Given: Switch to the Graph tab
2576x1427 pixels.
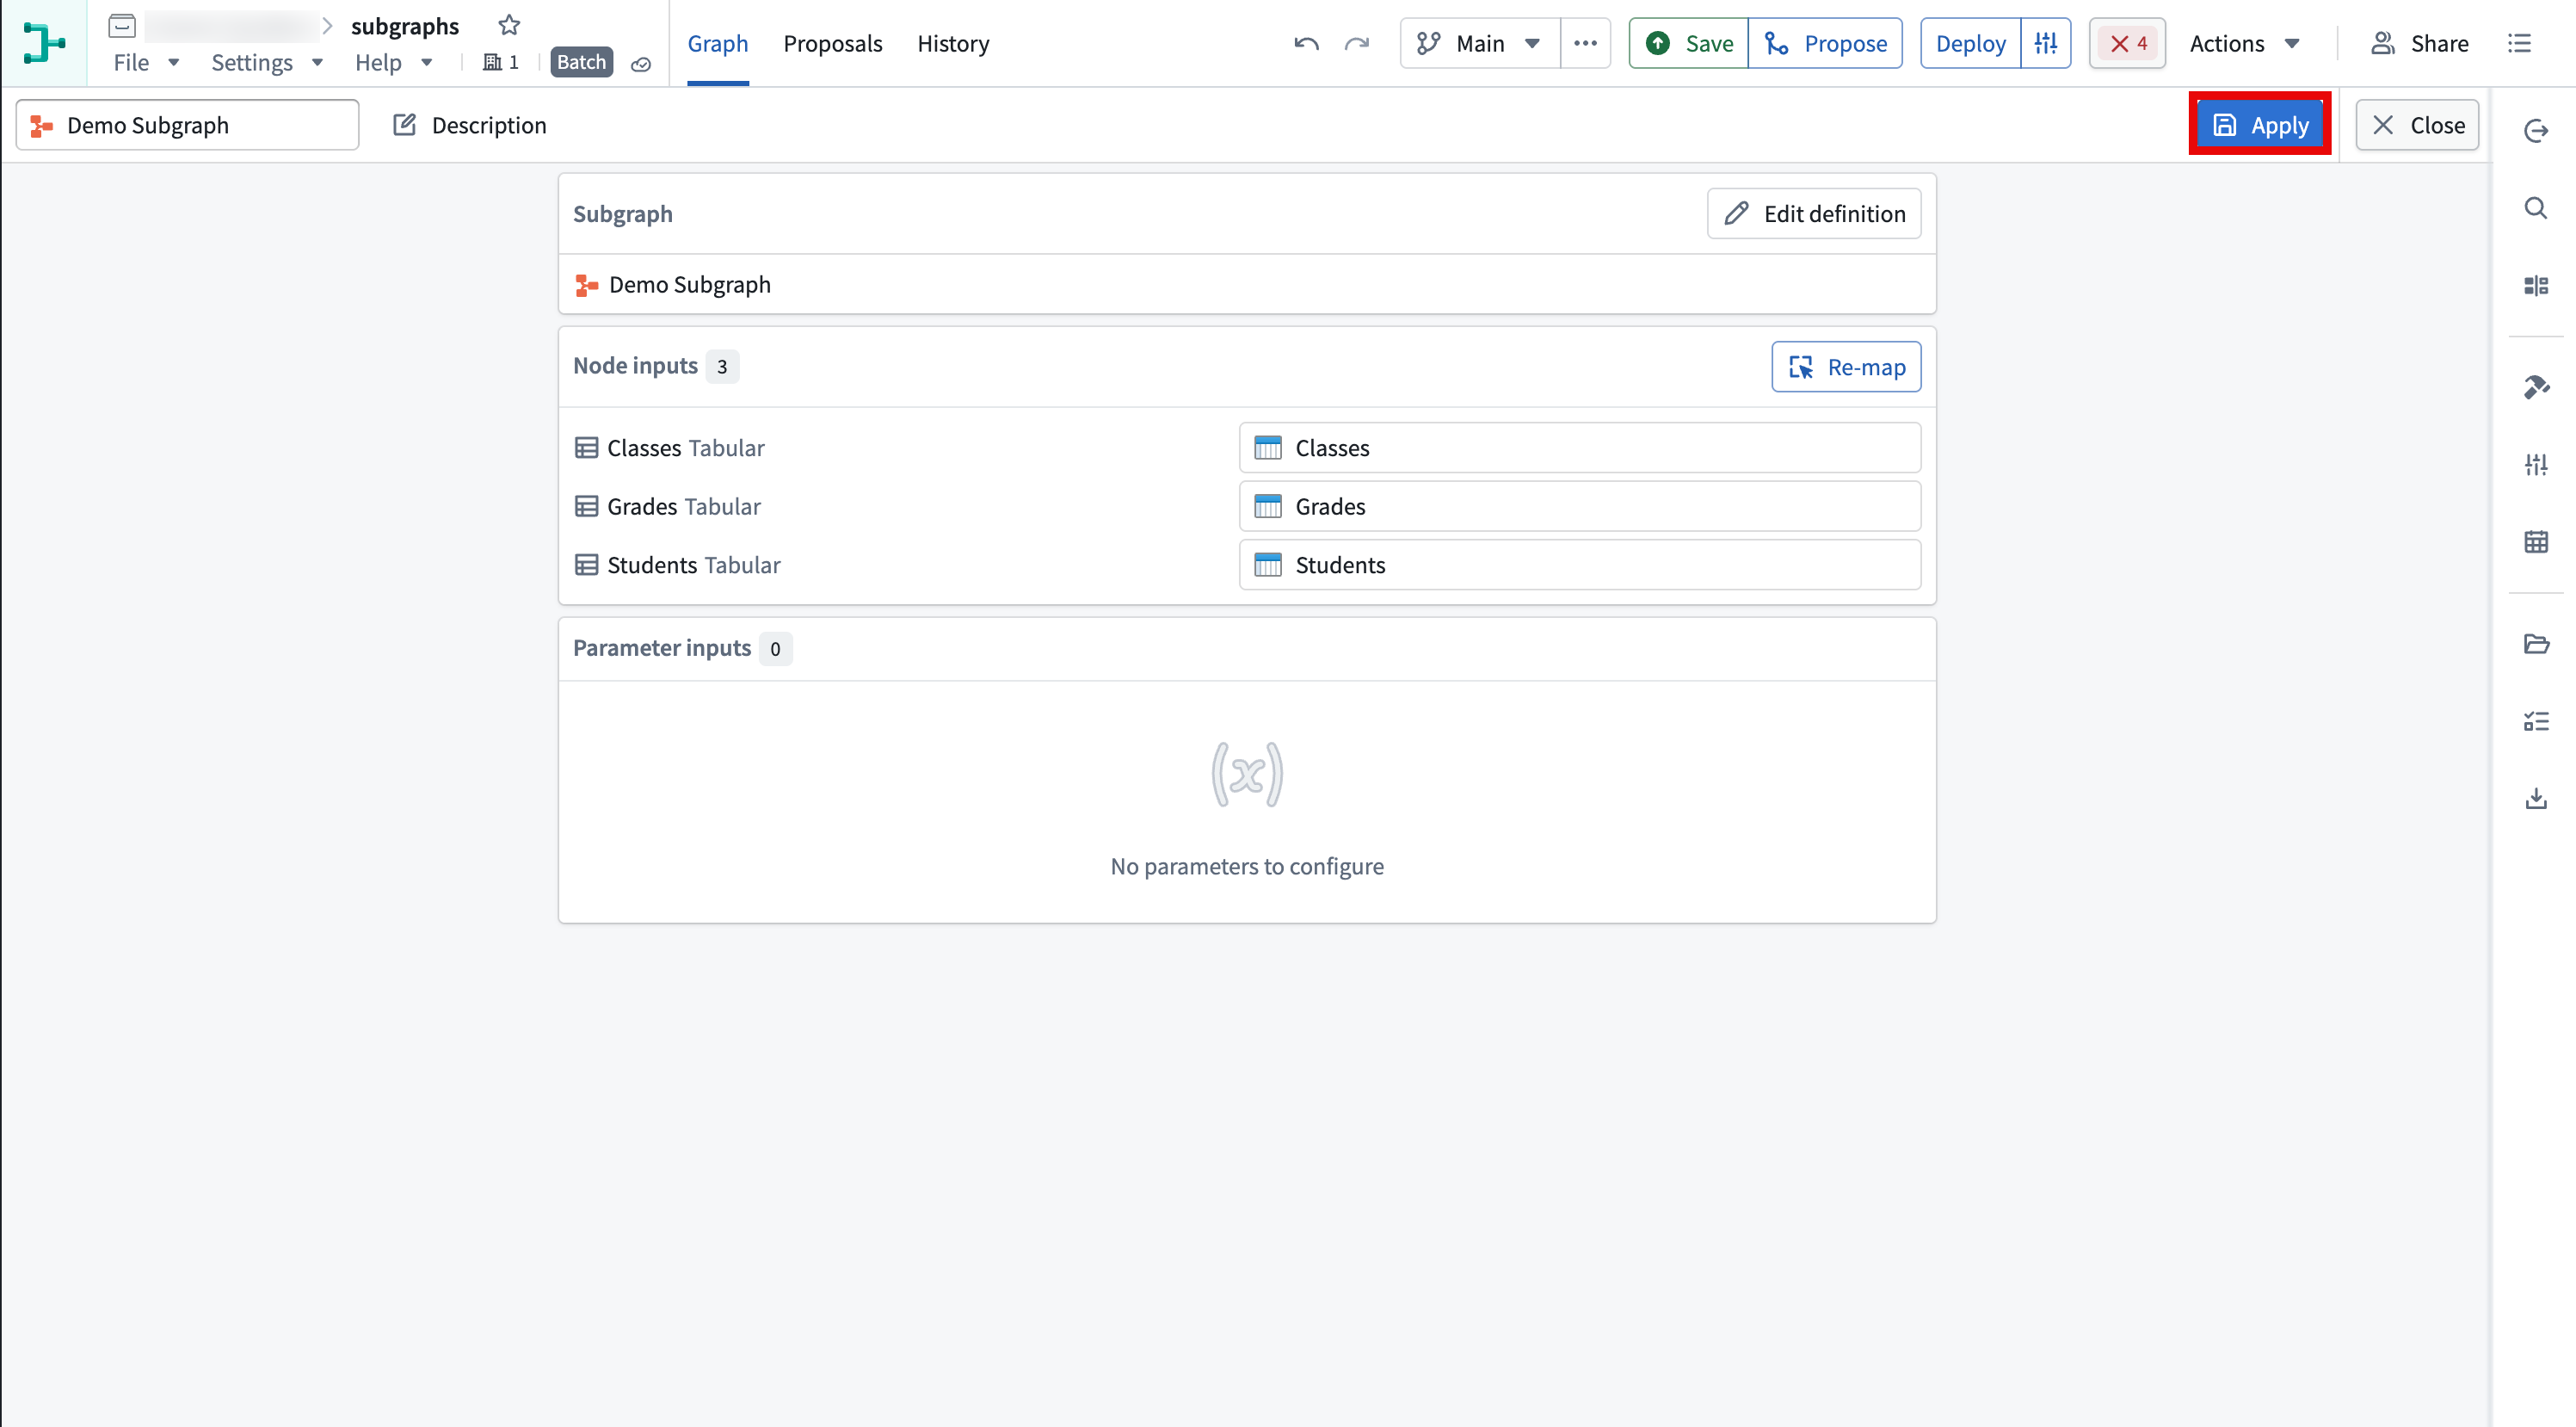Looking at the screenshot, I should click(x=718, y=43).
